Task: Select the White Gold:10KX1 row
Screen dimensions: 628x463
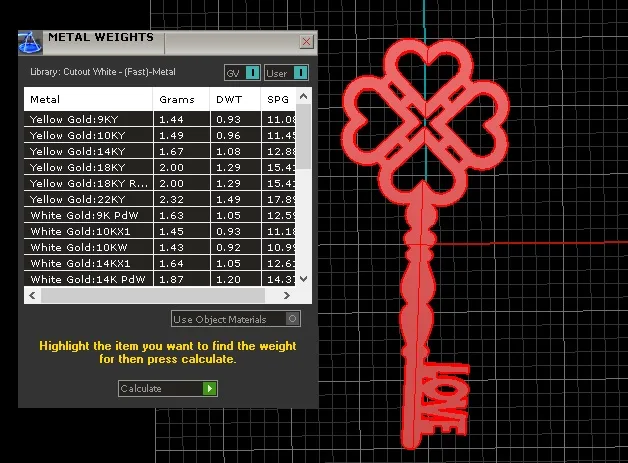Action: tap(160, 232)
